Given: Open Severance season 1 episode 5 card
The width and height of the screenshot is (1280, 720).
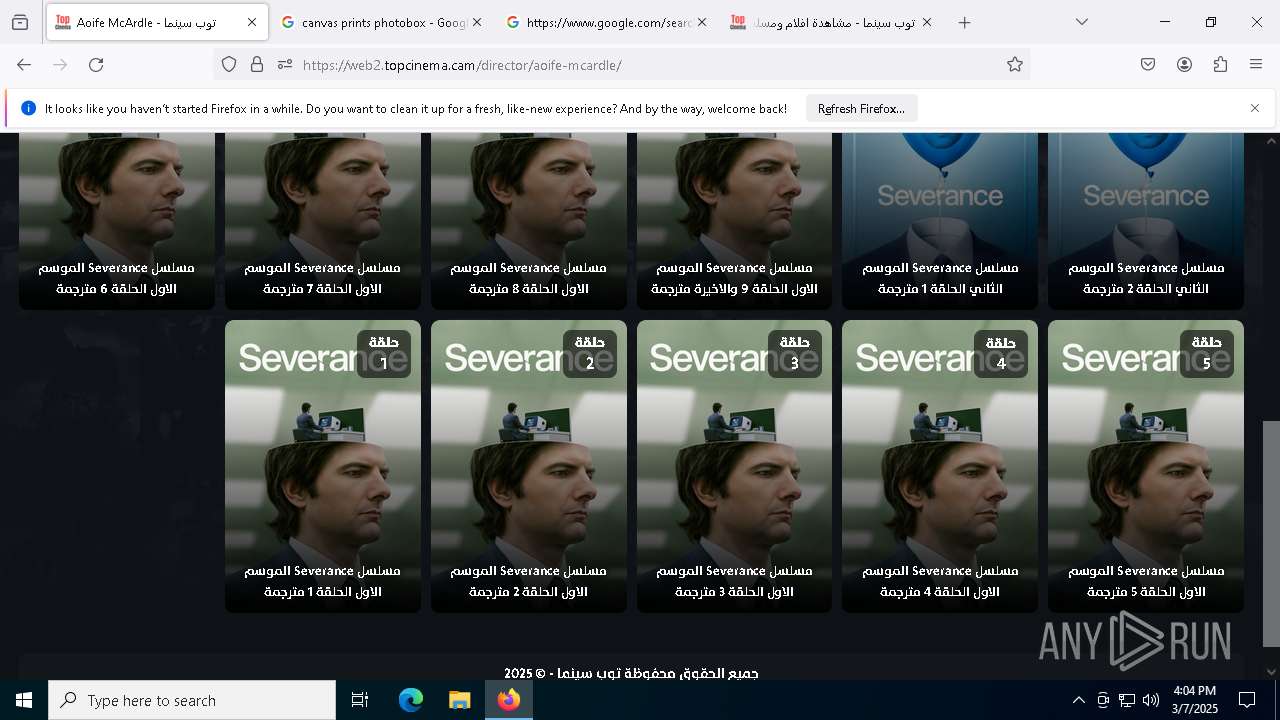Looking at the screenshot, I should (x=1146, y=466).
